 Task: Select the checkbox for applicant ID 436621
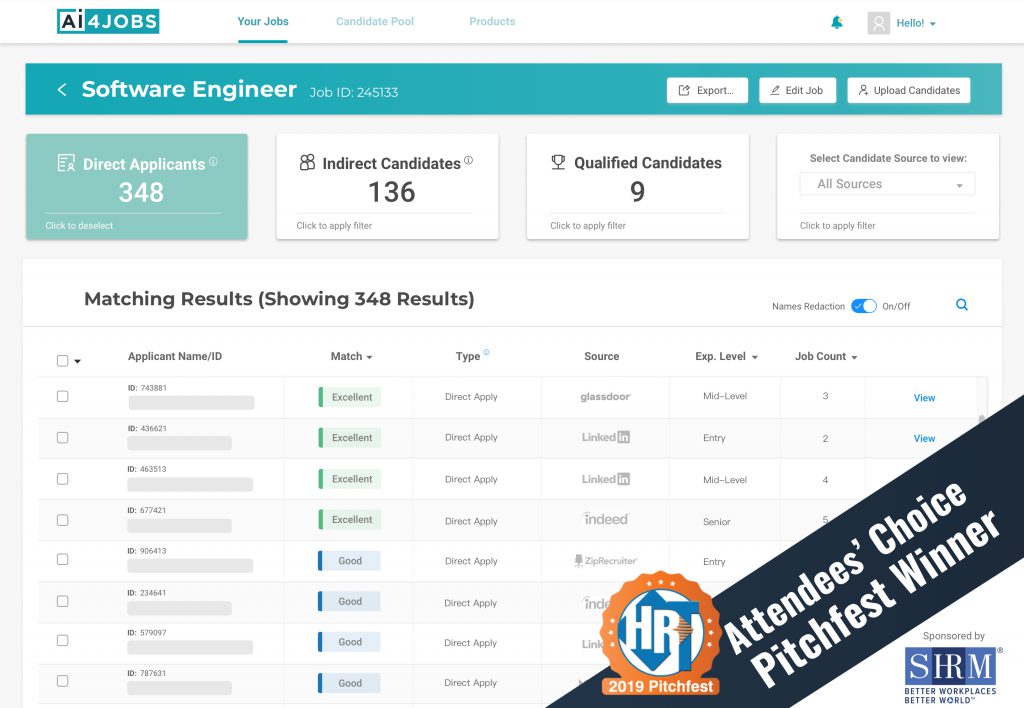click(63, 438)
